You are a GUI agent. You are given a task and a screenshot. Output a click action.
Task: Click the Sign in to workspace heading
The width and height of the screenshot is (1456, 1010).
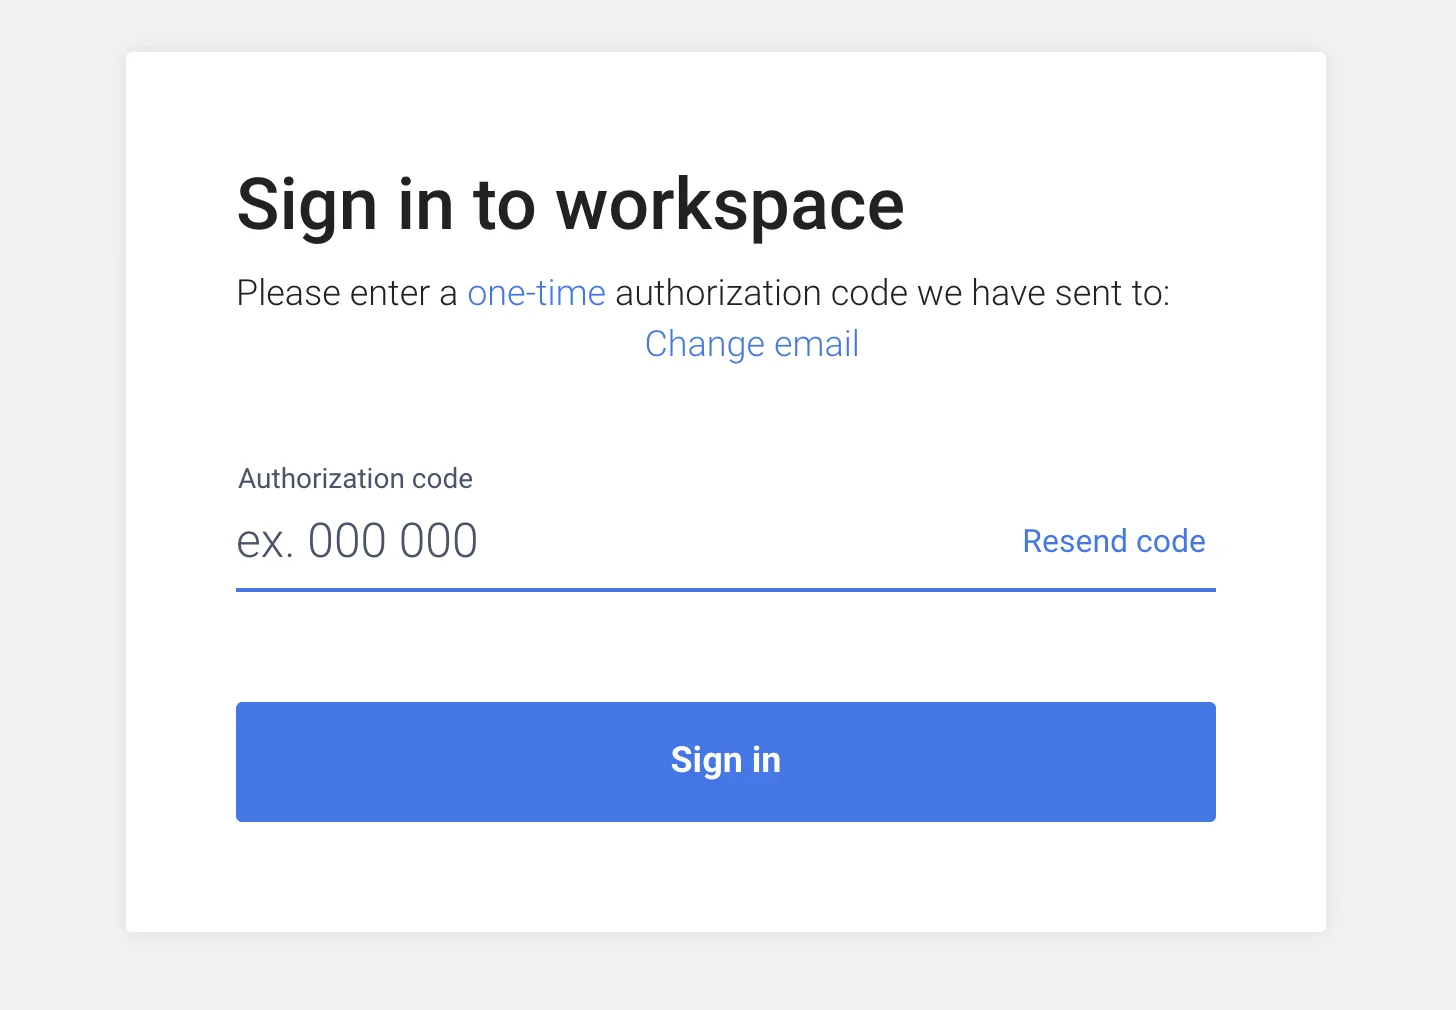570,205
